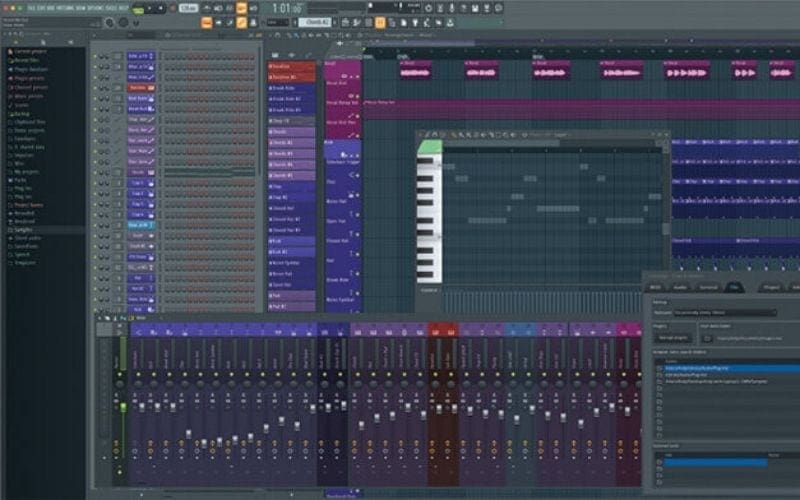This screenshot has width=800, height=500.
Task: Select highlighted blue folder row in settings list
Action: (x=732, y=368)
